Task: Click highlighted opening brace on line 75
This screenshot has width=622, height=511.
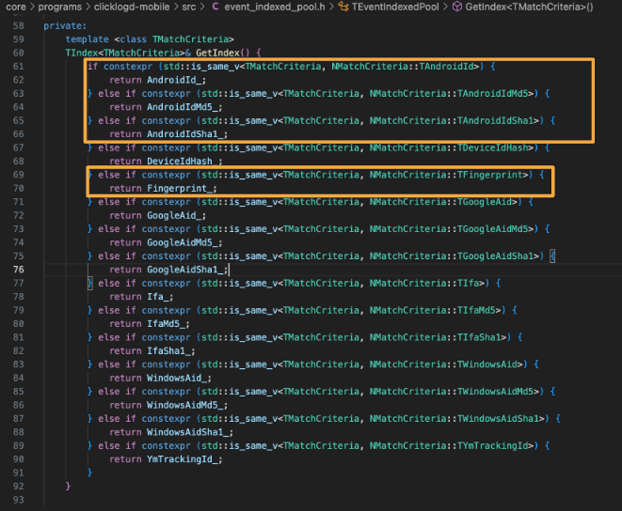Action: point(552,256)
